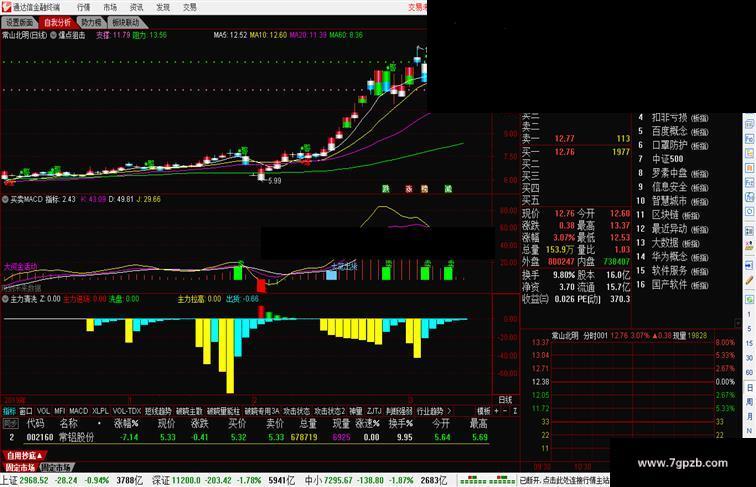Sort by 总量 column header
Viewport: 756px width, 487px height.
tap(308, 423)
